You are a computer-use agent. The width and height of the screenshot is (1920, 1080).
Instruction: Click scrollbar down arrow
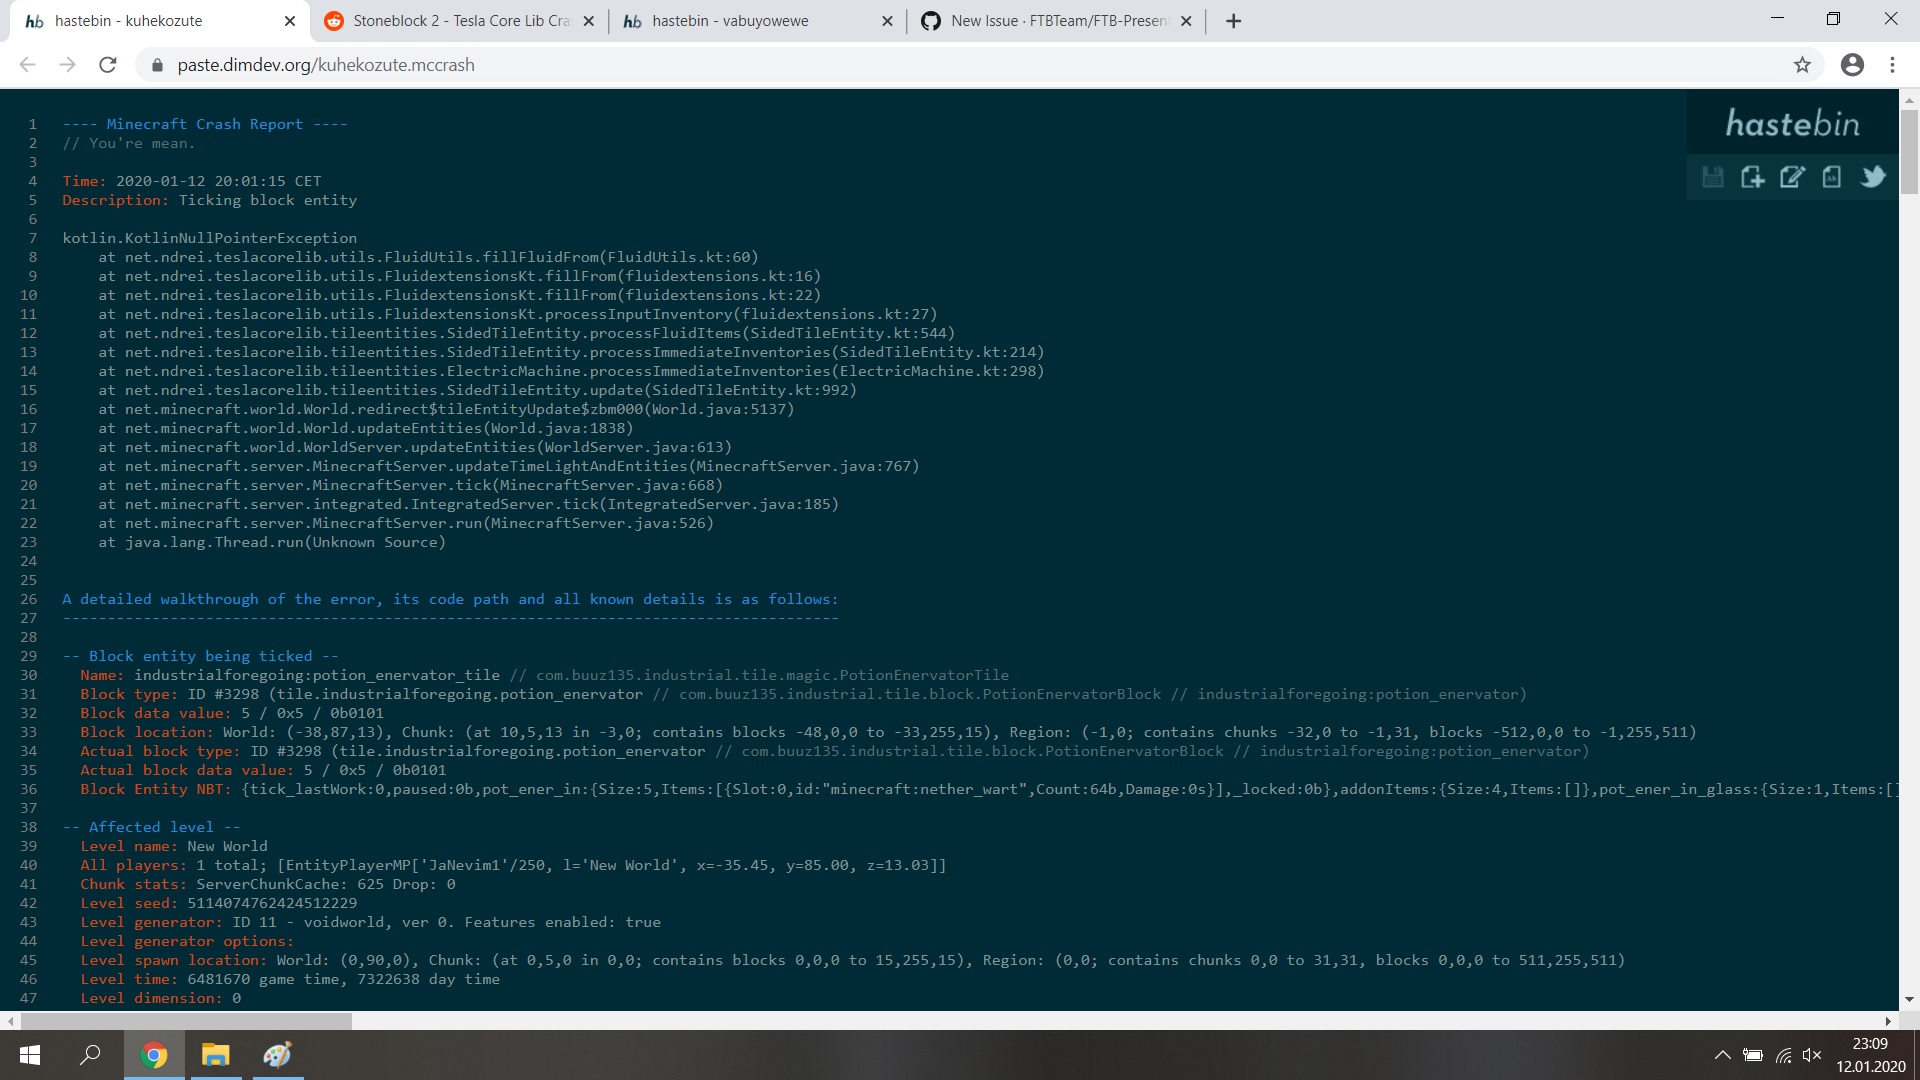tap(1909, 999)
